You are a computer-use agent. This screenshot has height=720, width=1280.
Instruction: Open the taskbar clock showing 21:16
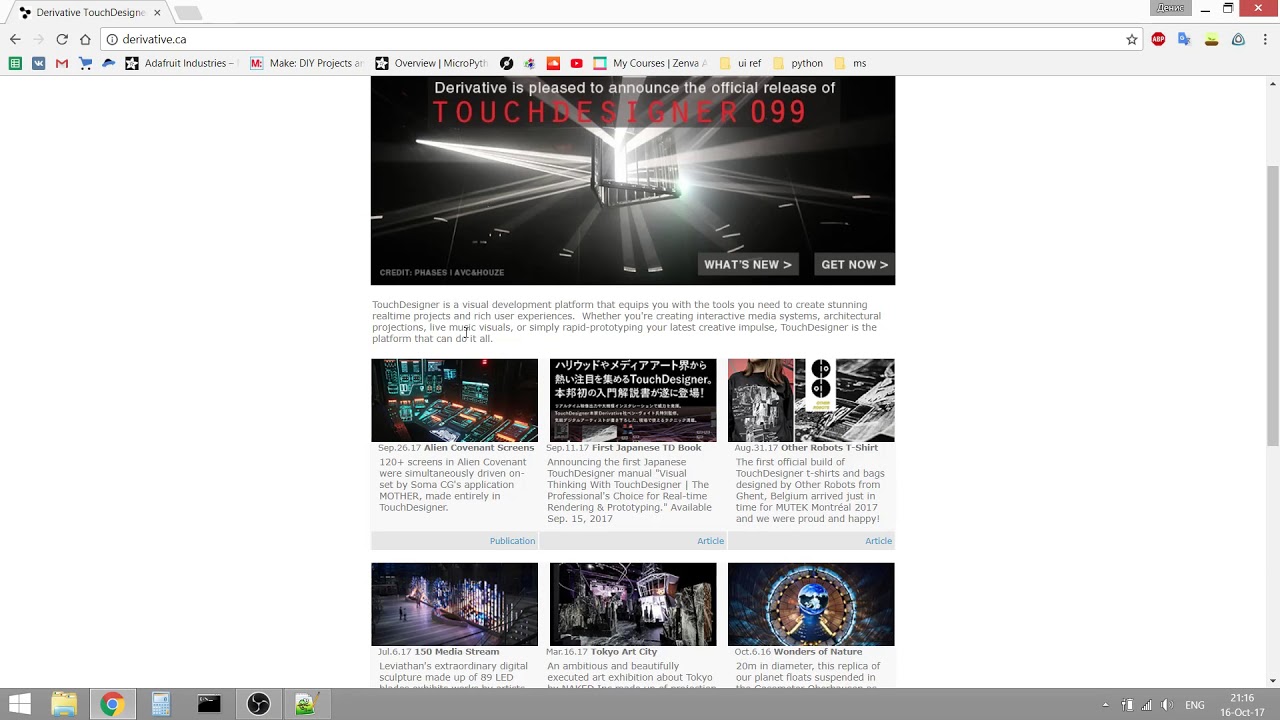(x=1242, y=705)
